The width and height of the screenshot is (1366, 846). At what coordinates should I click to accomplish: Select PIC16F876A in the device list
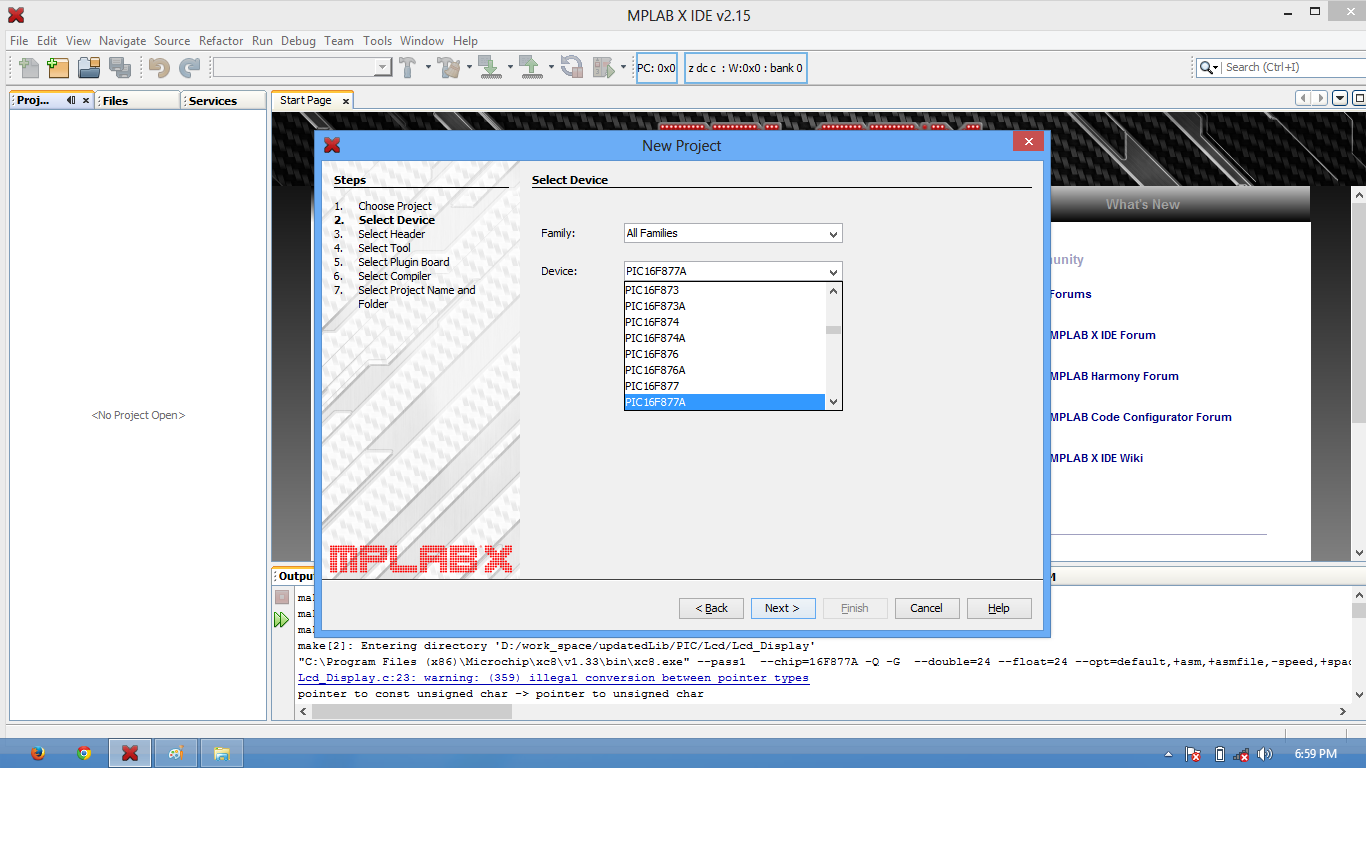(725, 370)
